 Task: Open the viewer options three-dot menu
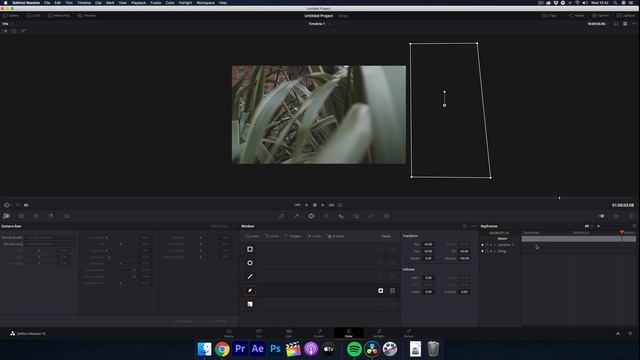pos(634,24)
